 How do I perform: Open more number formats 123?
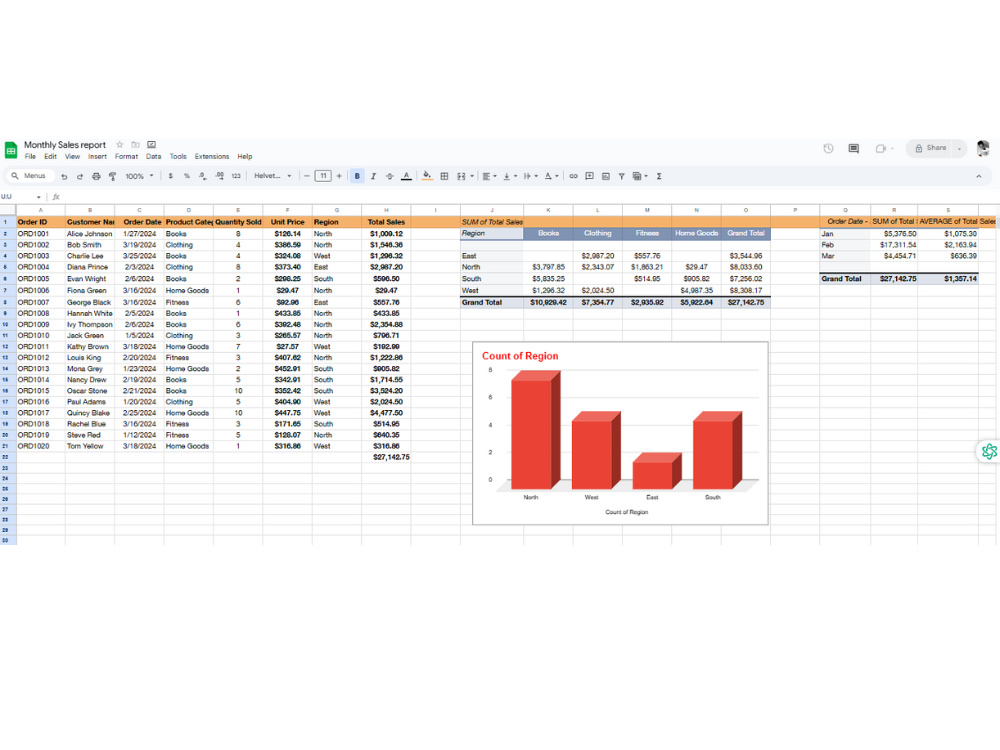pos(236,176)
